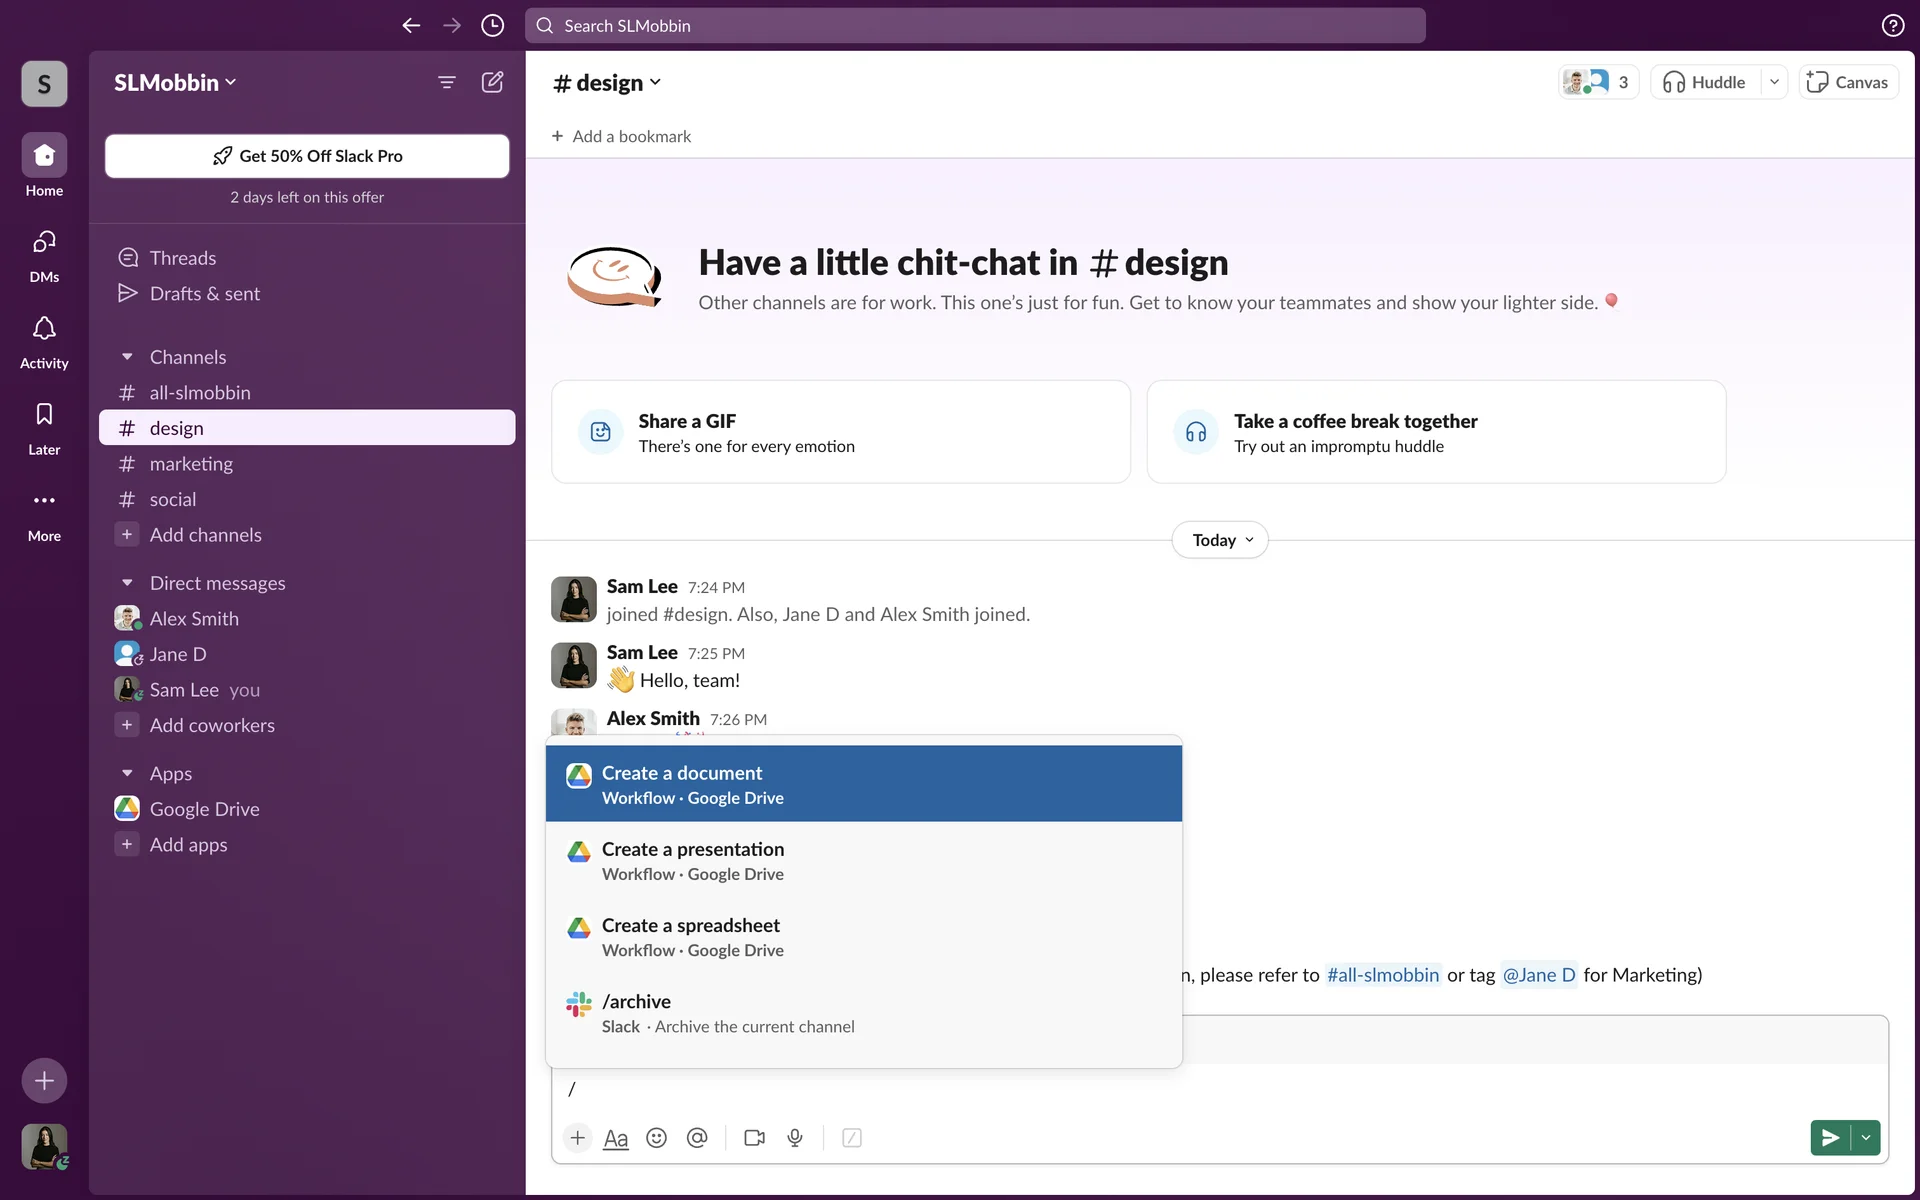This screenshot has height=1200, width=1920.
Task: Open the Today date dropdown
Action: [1220, 540]
